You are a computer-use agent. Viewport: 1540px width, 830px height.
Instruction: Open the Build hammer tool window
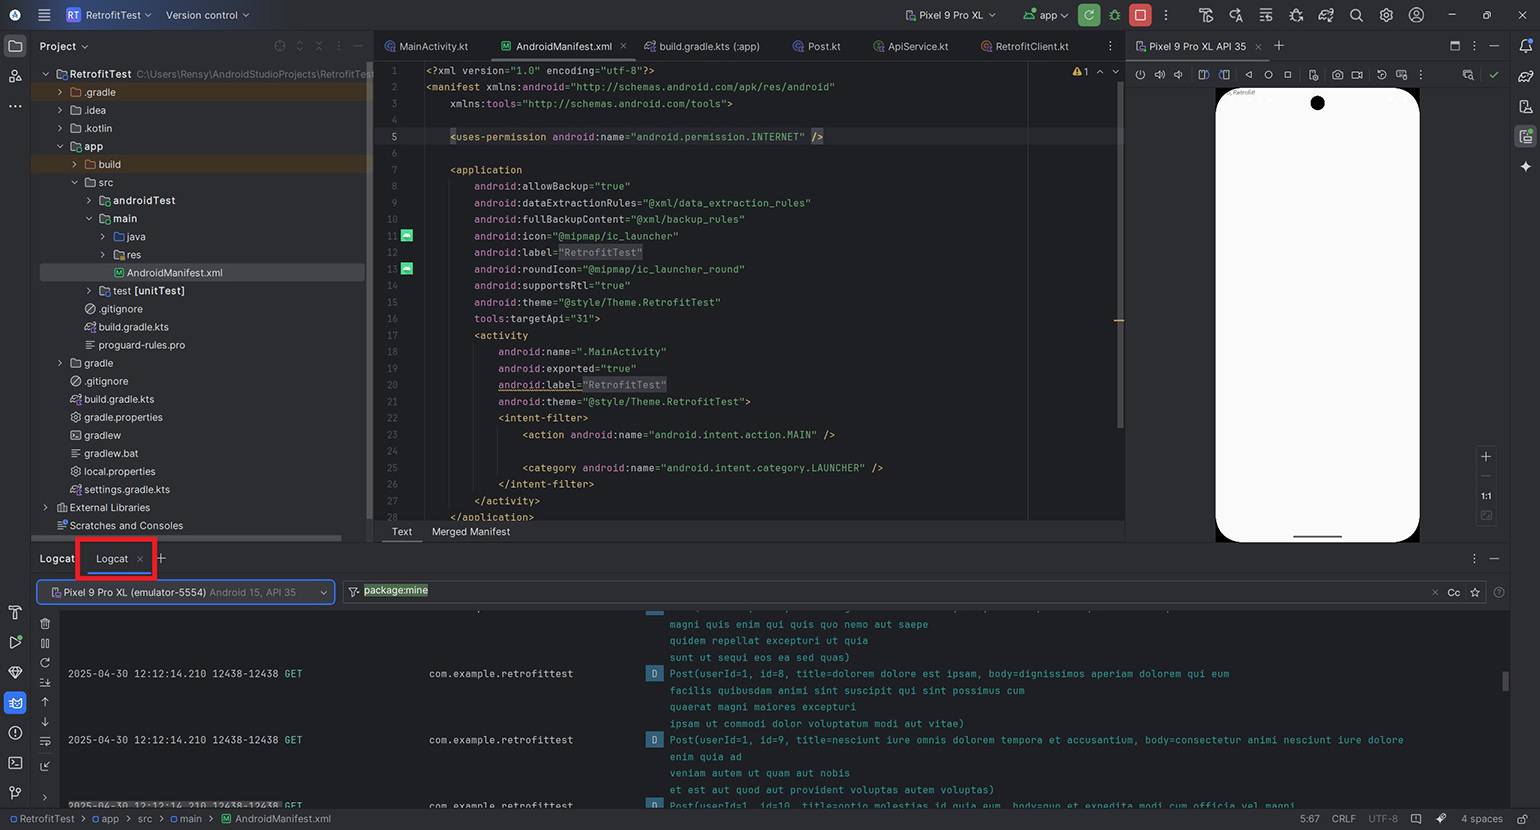pos(15,612)
